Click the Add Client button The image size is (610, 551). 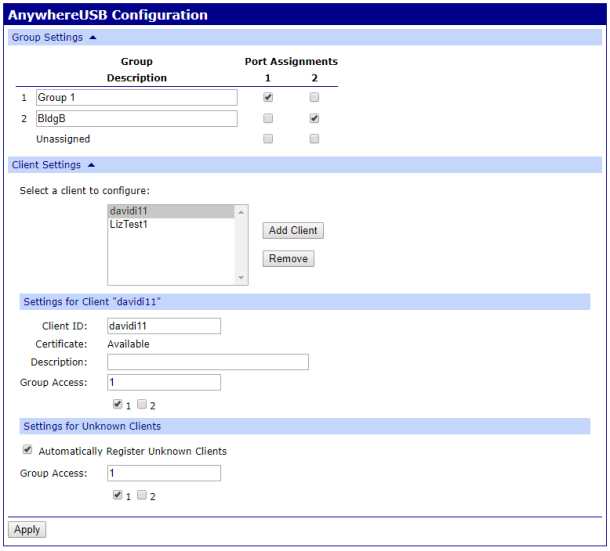[x=293, y=230]
